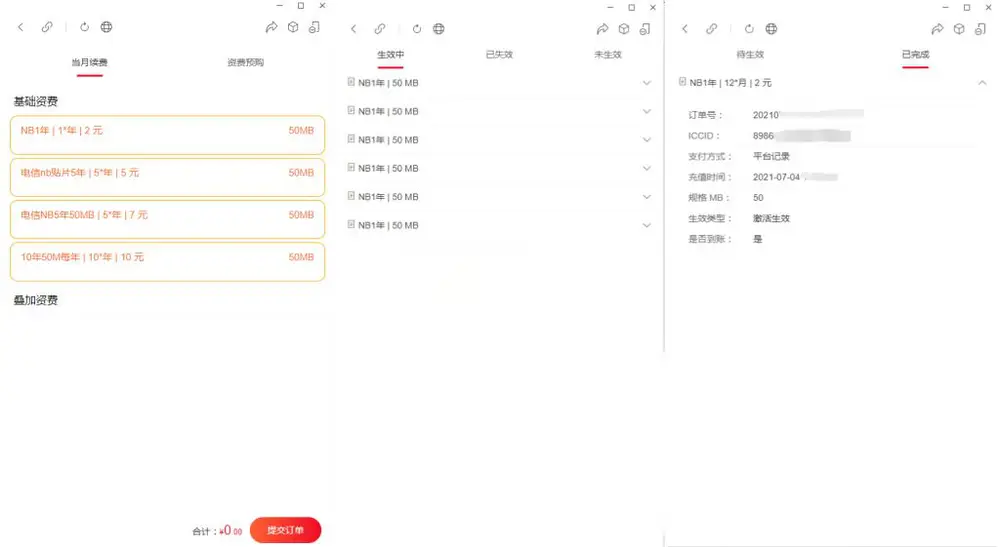Go back in the middle window
Screen dimensions: 1000x547
coord(353,29)
